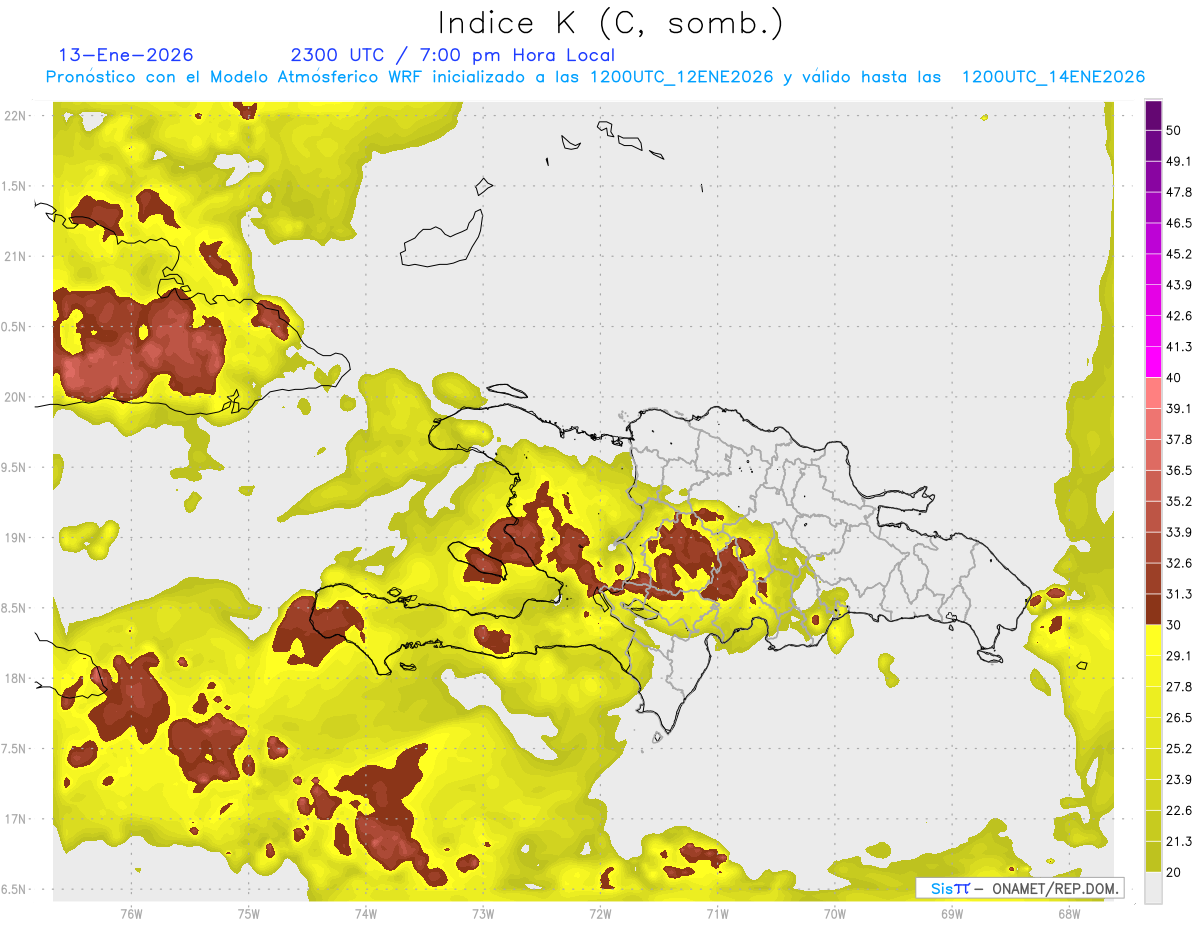
Task: Click the 'Indice K (C, somb.)' title
Action: click(x=610, y=24)
